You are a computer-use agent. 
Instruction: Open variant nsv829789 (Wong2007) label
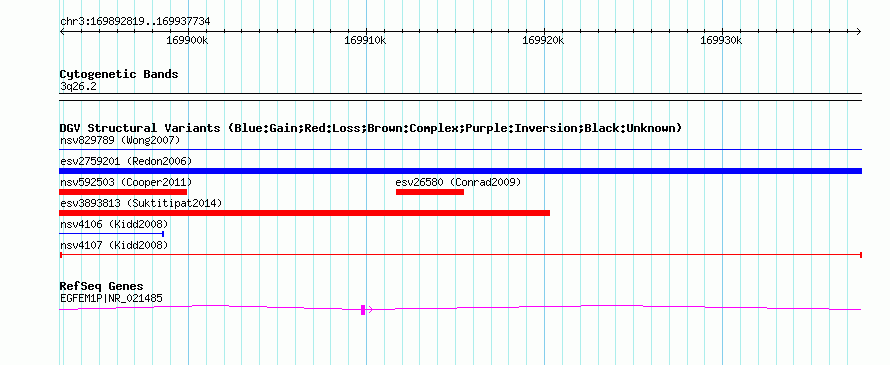[x=120, y=140]
